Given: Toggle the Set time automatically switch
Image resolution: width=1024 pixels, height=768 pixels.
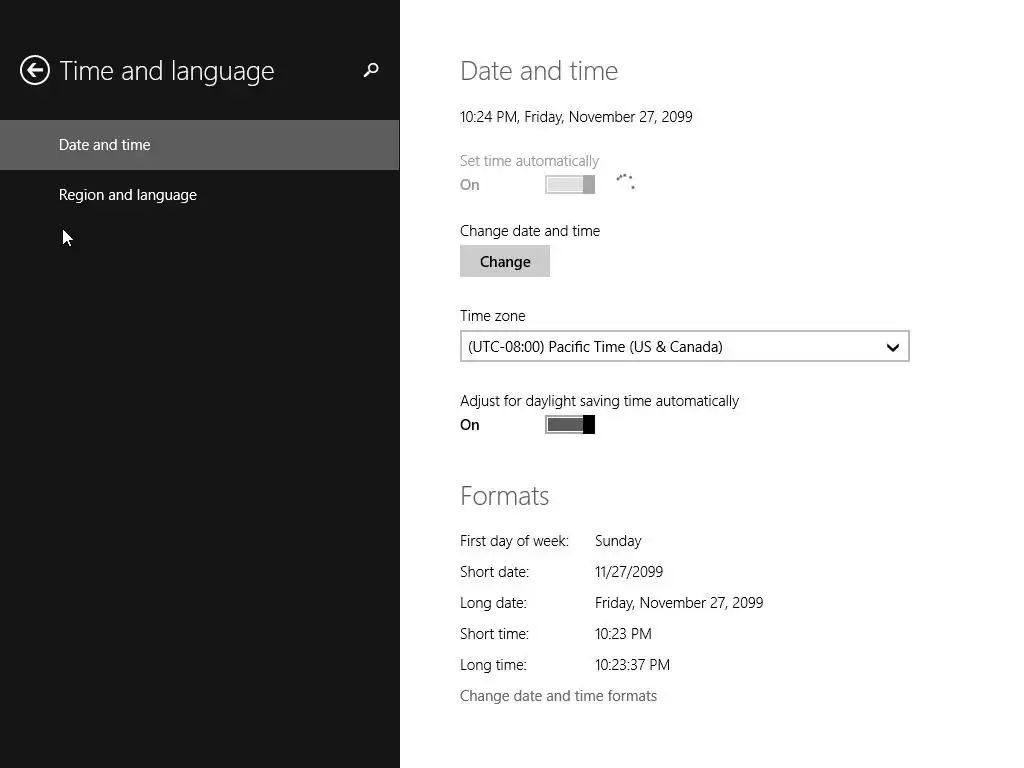Looking at the screenshot, I should [x=570, y=184].
